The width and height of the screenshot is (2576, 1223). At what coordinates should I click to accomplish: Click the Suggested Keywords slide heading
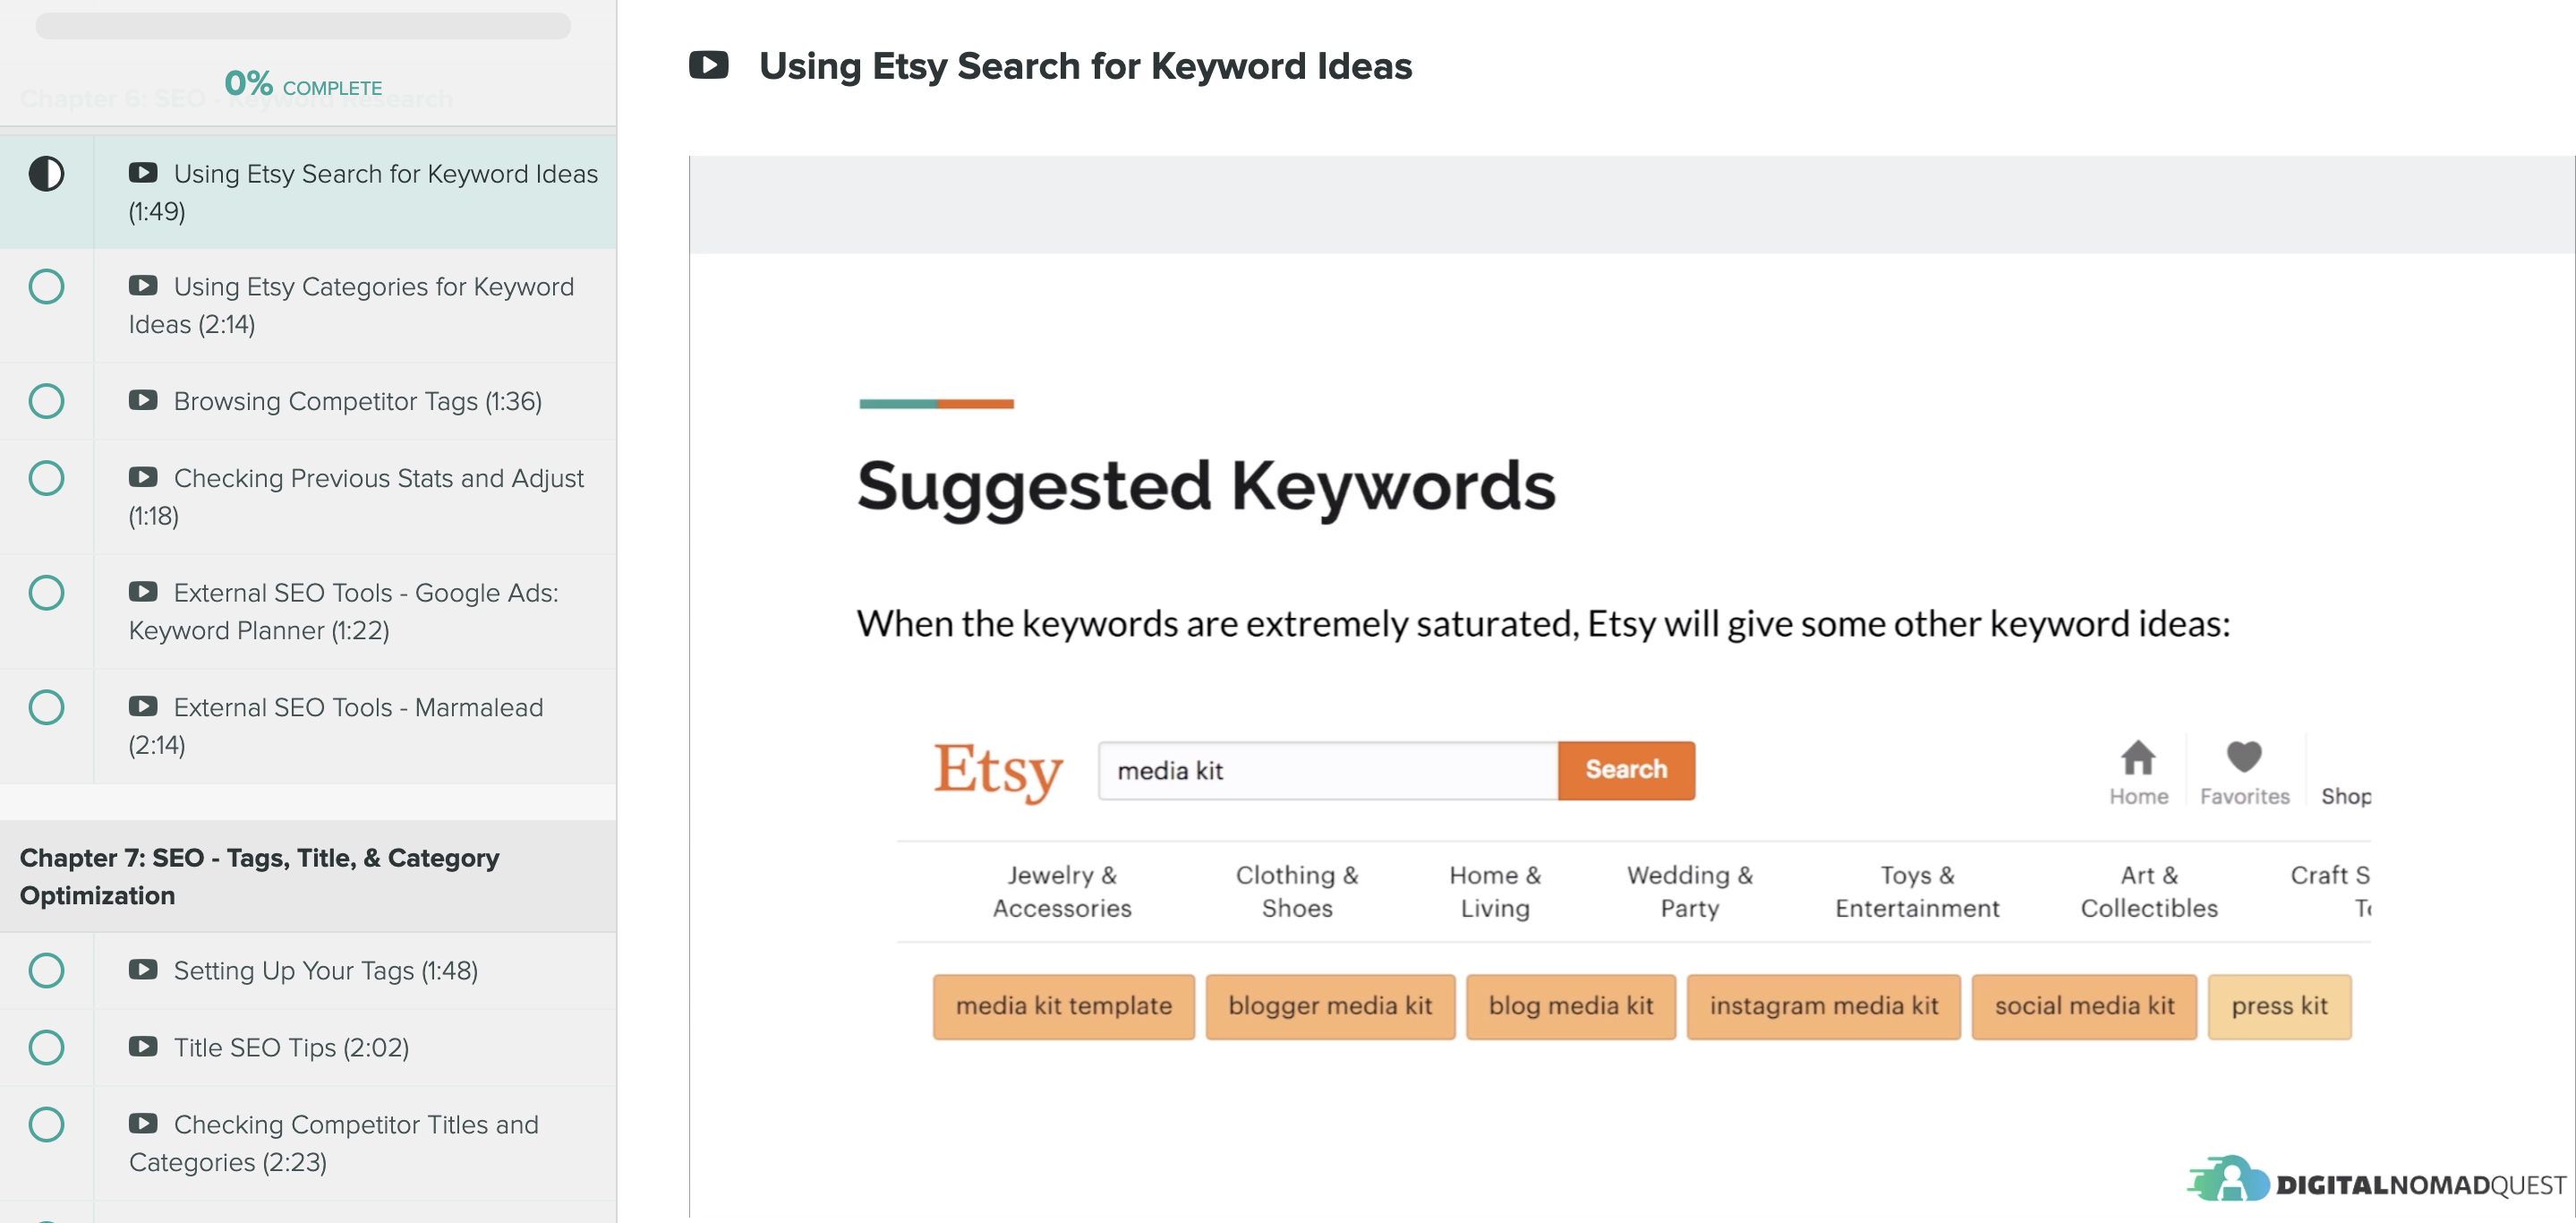(x=1206, y=486)
